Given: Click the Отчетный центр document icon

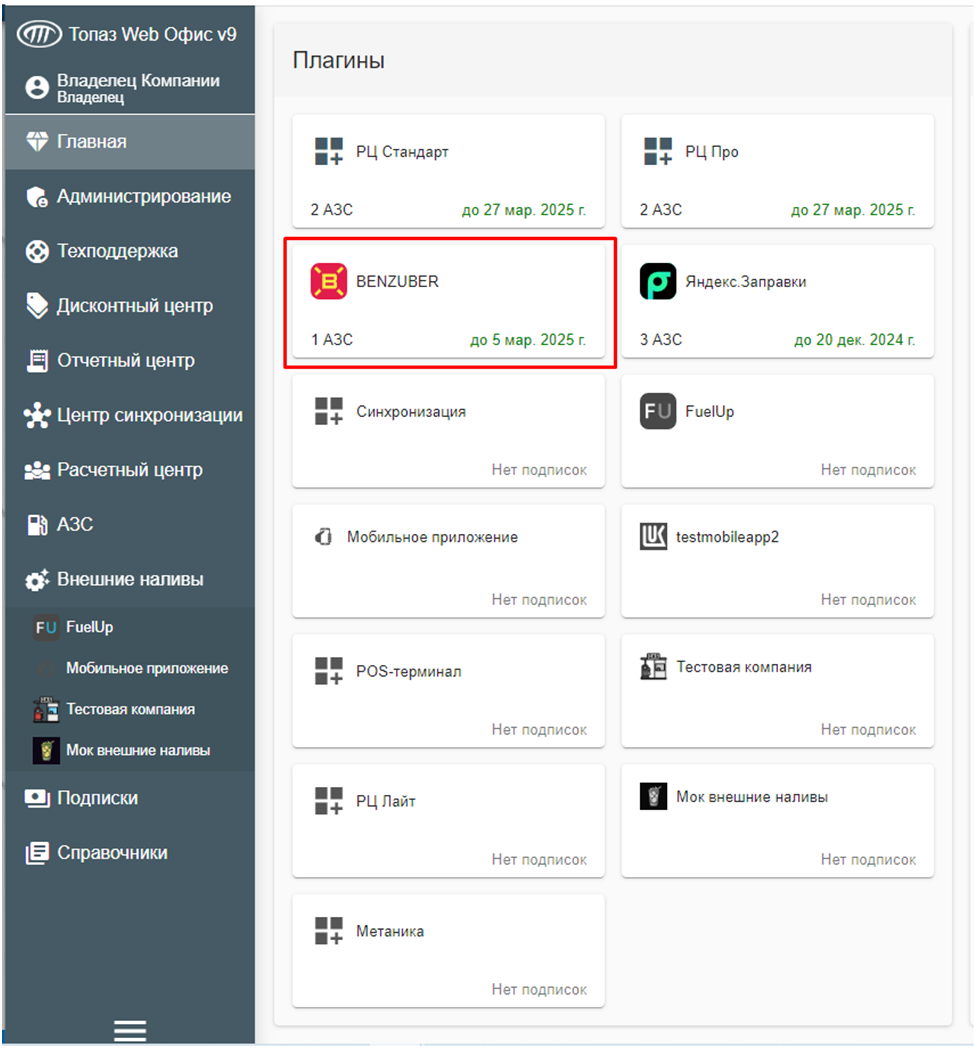Looking at the screenshot, I should [x=37, y=361].
